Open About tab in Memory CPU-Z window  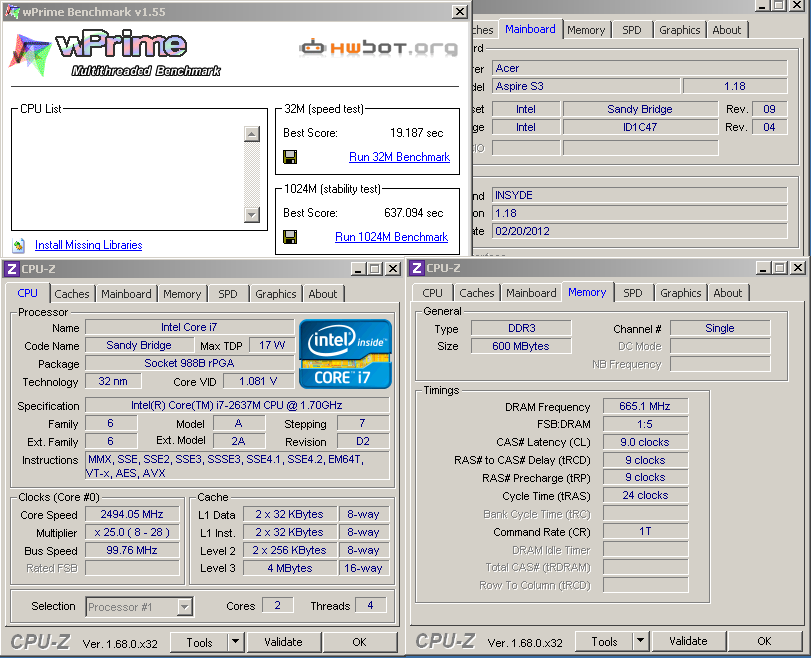pyautogui.click(x=728, y=293)
